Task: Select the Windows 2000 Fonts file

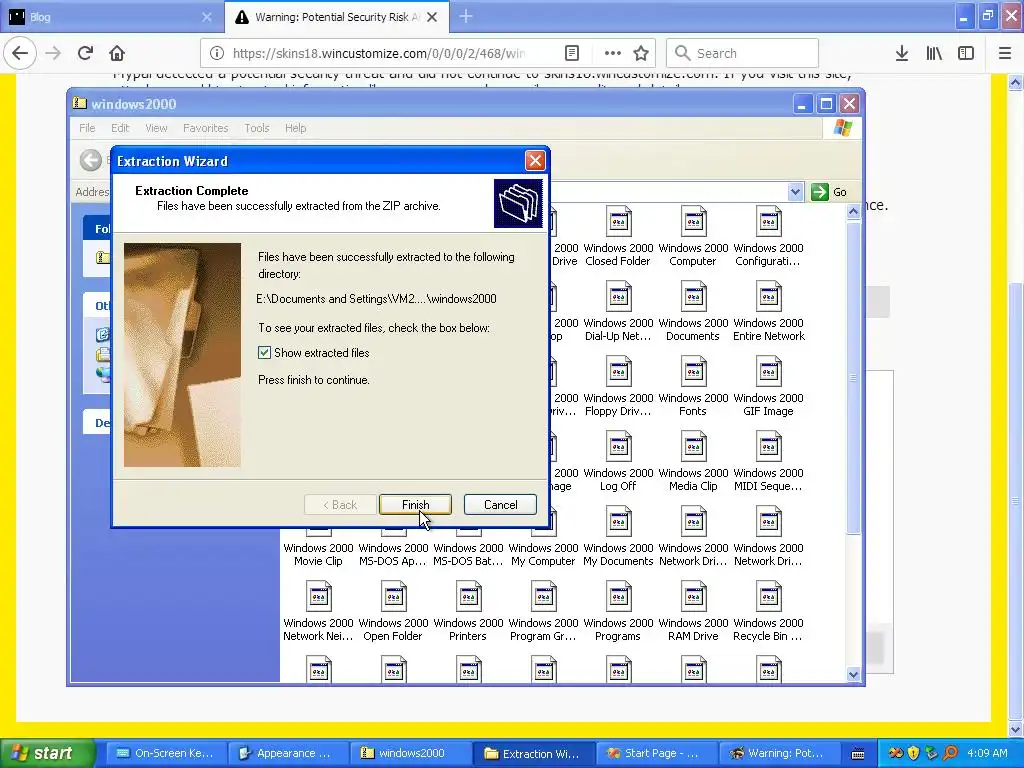Action: tap(693, 387)
